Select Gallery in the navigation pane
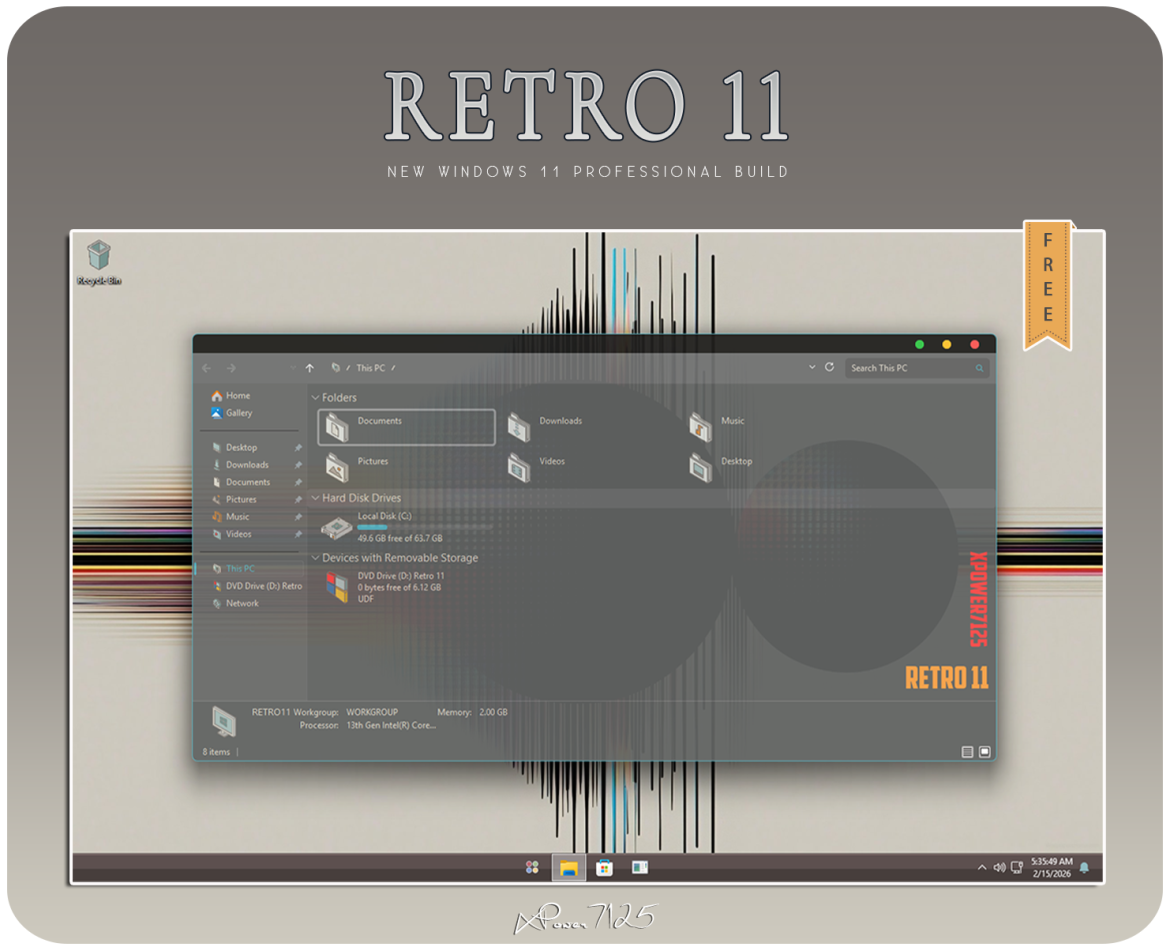This screenshot has width=1170, height=947. [x=238, y=413]
